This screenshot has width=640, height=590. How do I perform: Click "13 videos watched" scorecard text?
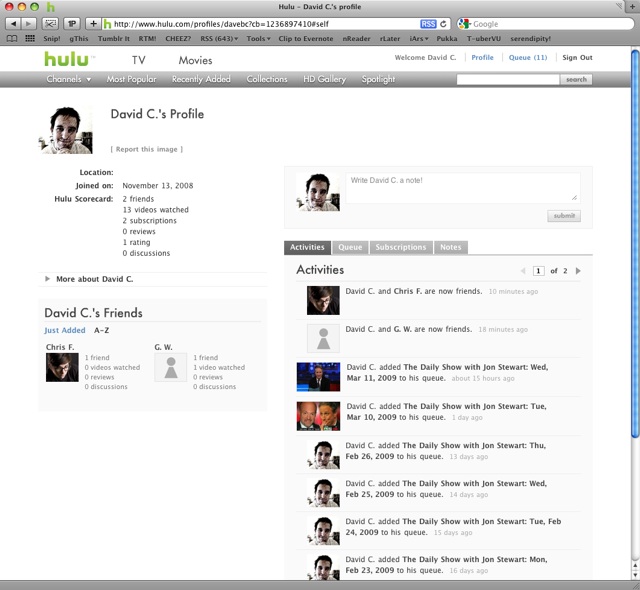click(x=156, y=210)
